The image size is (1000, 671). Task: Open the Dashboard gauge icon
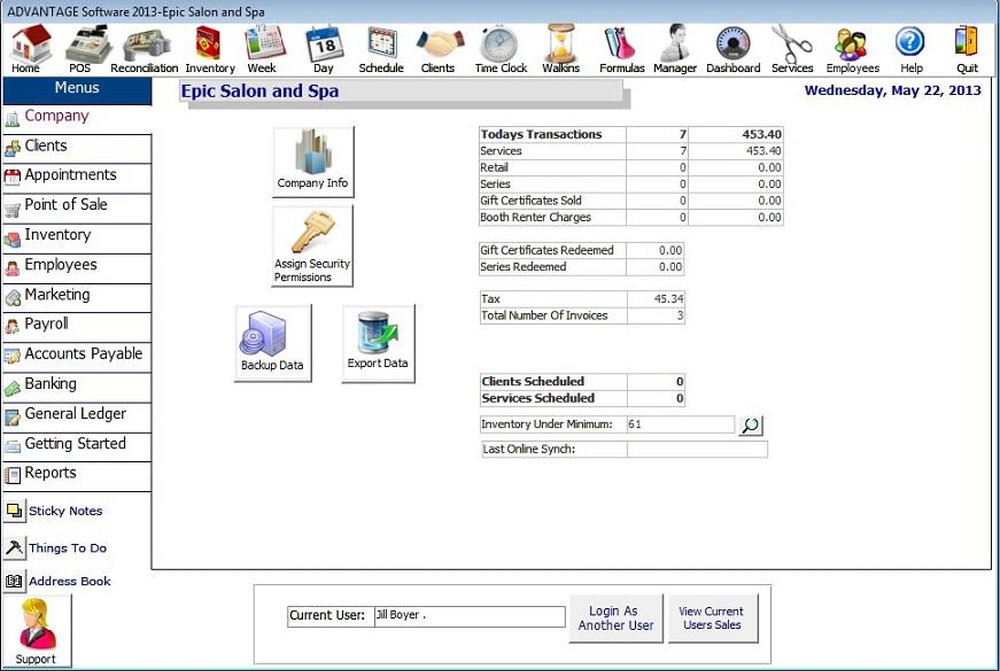point(733,50)
